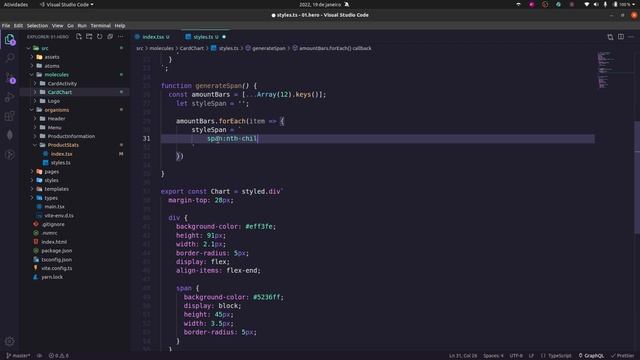The image size is (640, 360).
Task: Open the Terminal menu
Action: coord(100,25)
